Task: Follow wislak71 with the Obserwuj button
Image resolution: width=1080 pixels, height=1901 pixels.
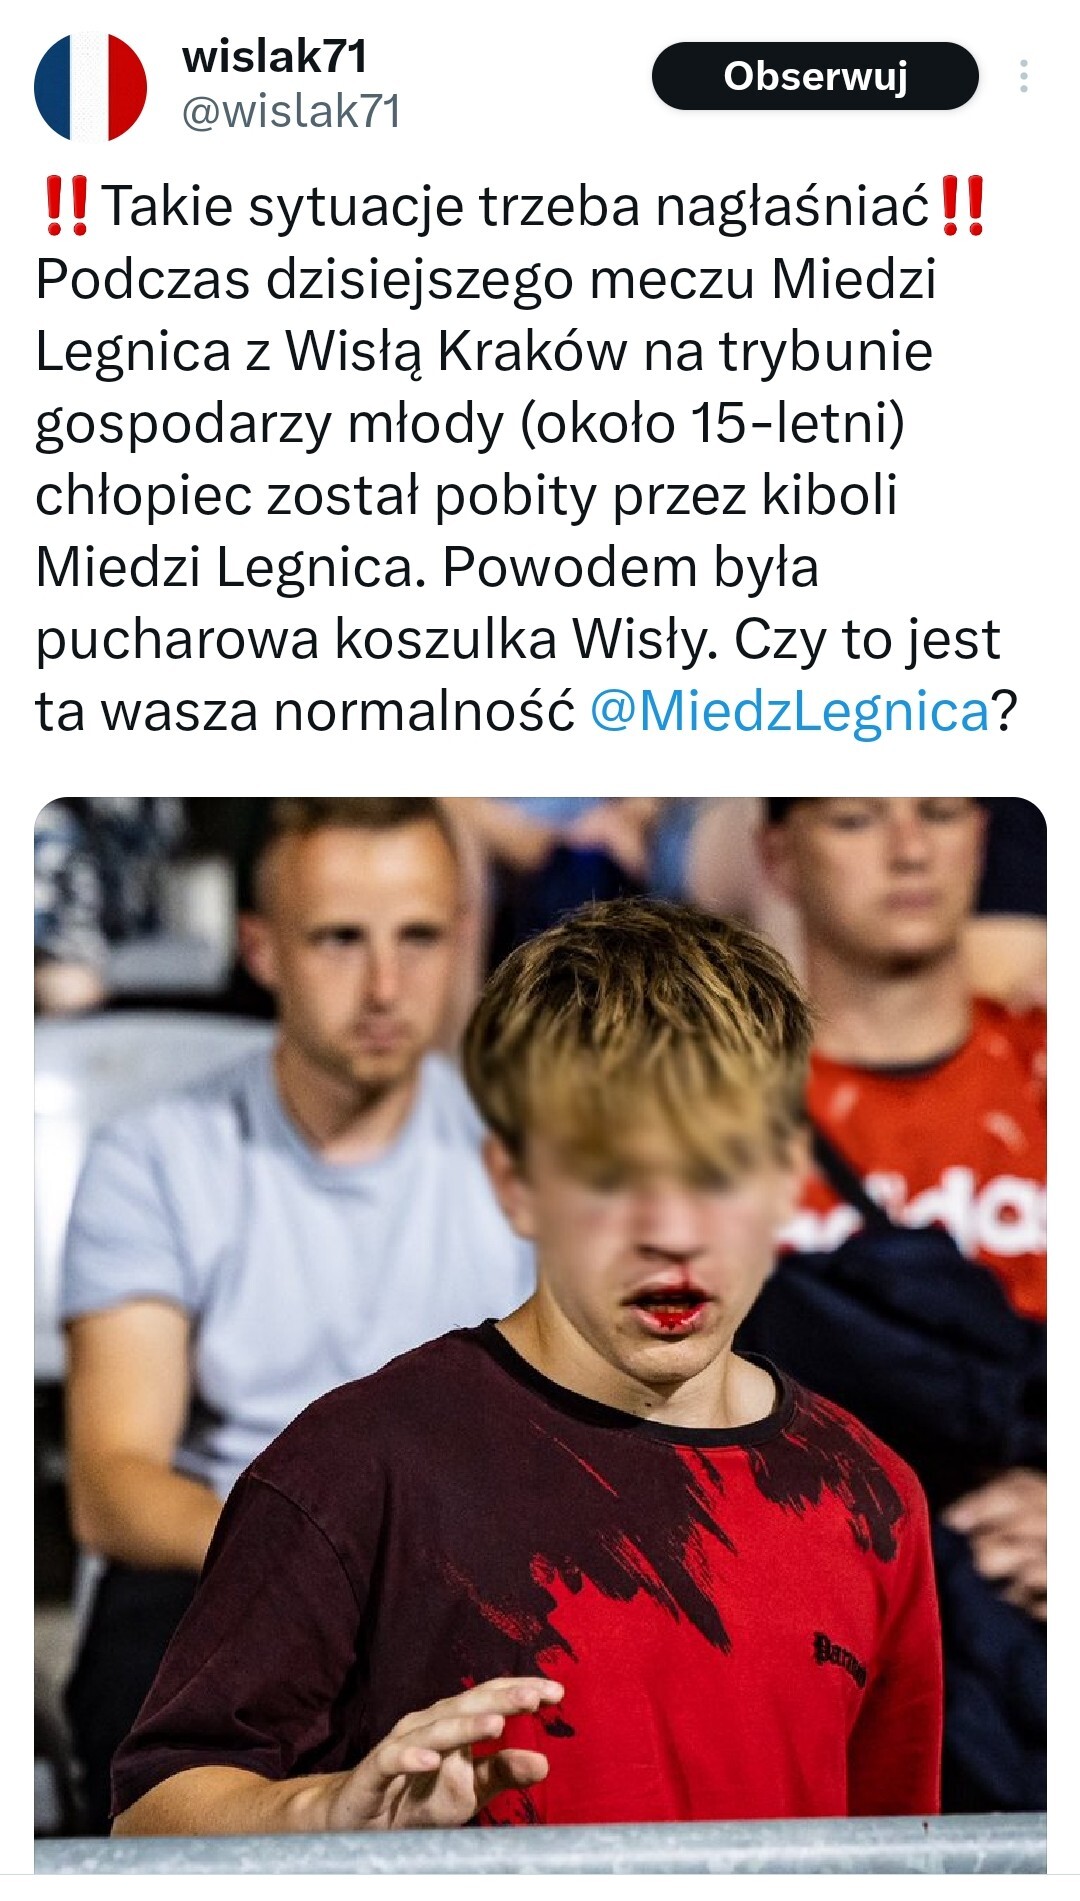Action: [815, 77]
